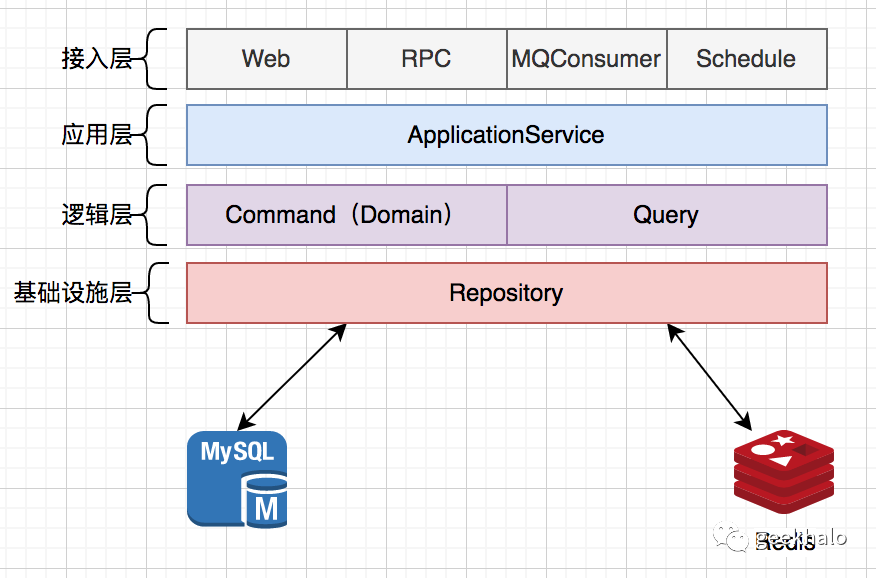Select the Repository block

(507, 293)
